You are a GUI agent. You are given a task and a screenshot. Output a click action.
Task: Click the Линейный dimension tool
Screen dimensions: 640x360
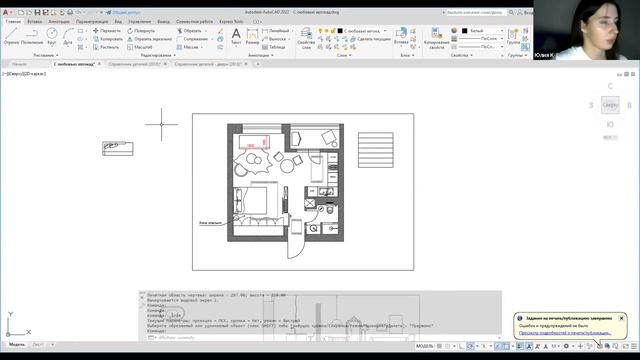pos(276,31)
